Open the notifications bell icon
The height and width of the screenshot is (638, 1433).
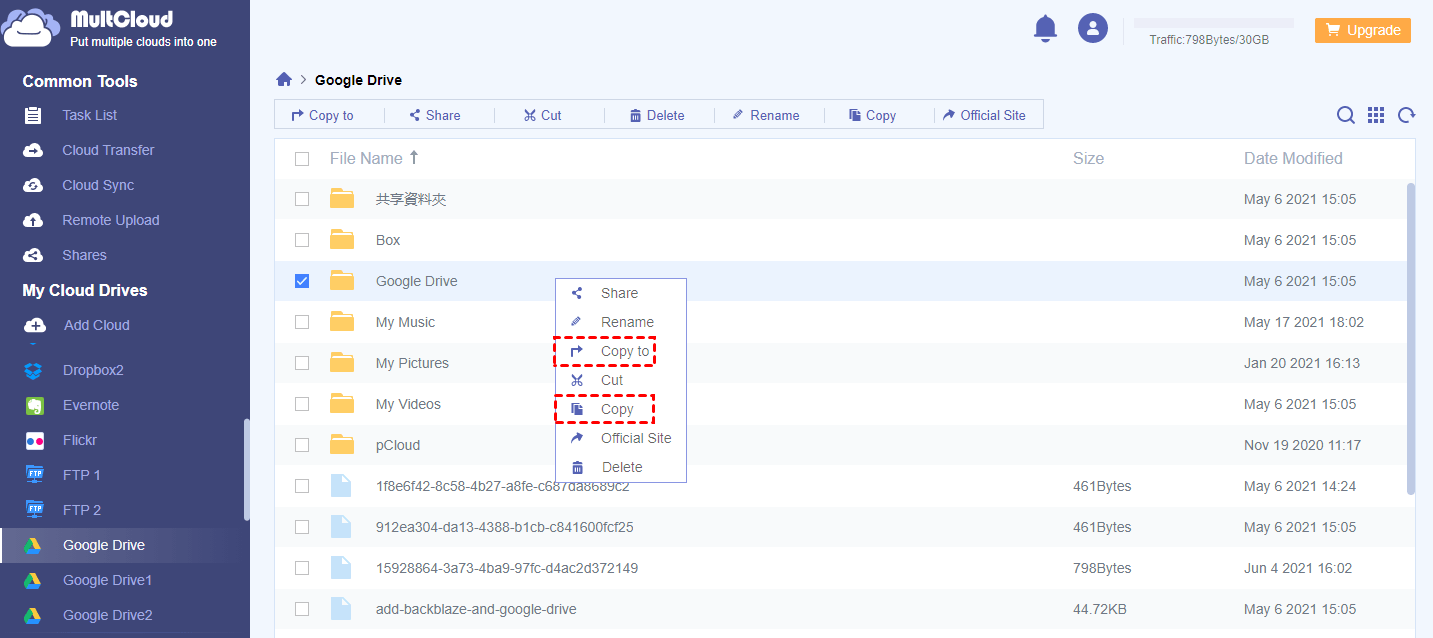[1045, 29]
